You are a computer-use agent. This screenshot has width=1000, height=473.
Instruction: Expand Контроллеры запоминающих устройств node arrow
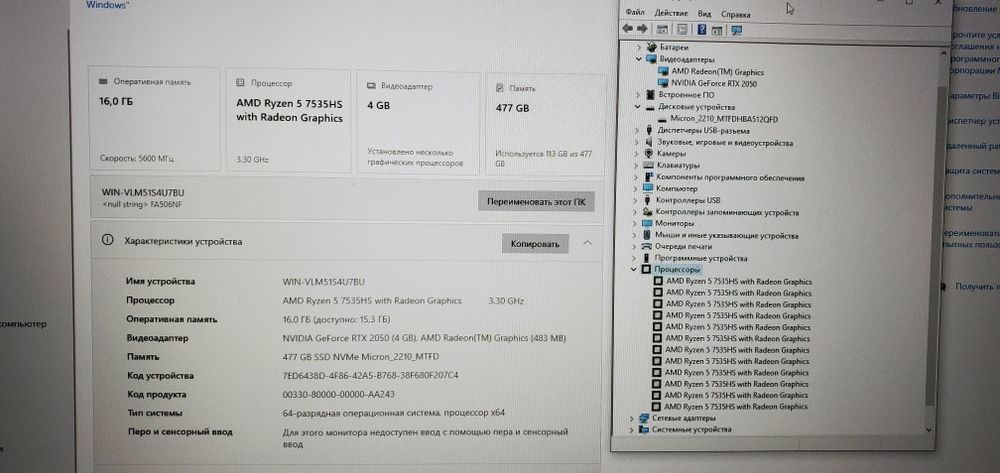point(635,212)
